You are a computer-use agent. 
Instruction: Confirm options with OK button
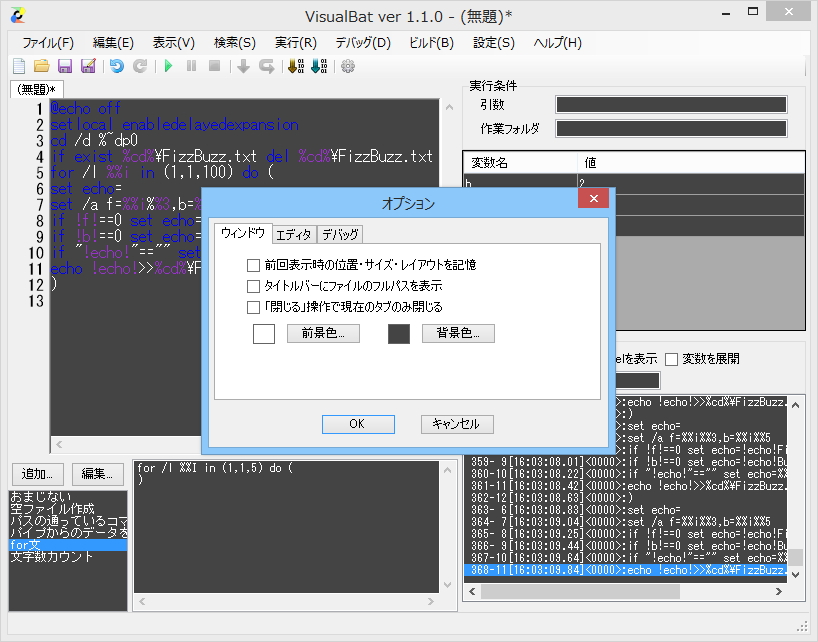coord(358,424)
